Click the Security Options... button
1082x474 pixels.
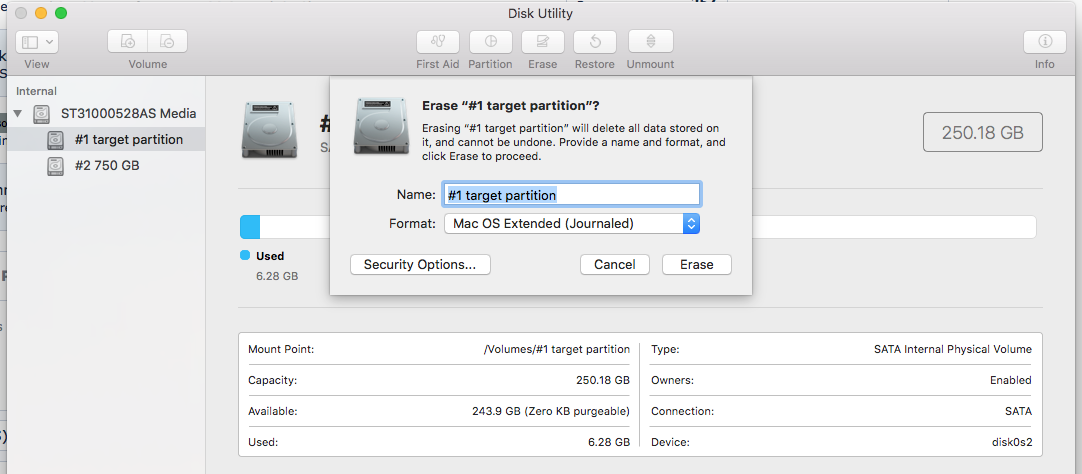point(420,264)
